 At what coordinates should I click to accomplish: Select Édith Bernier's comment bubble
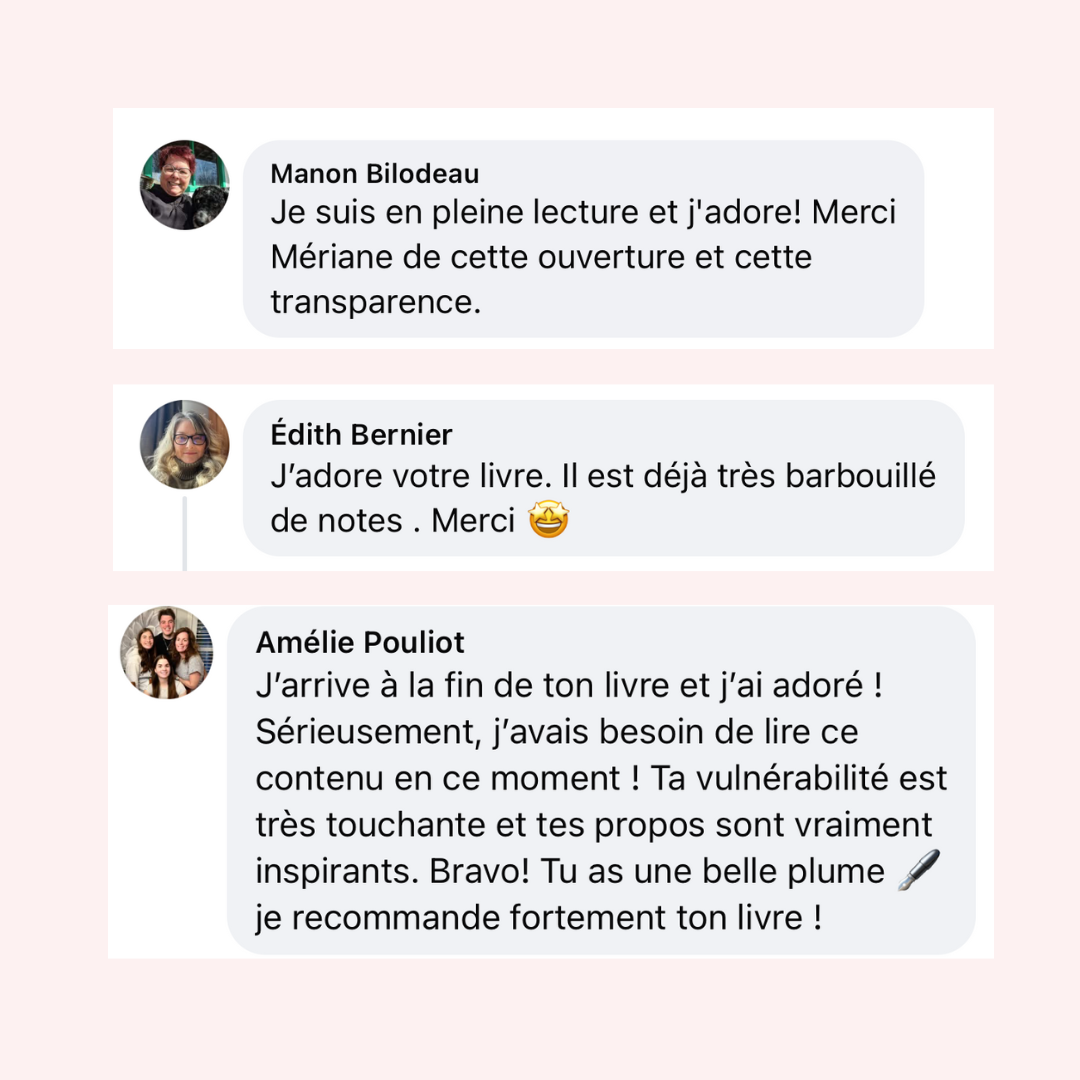tap(604, 477)
